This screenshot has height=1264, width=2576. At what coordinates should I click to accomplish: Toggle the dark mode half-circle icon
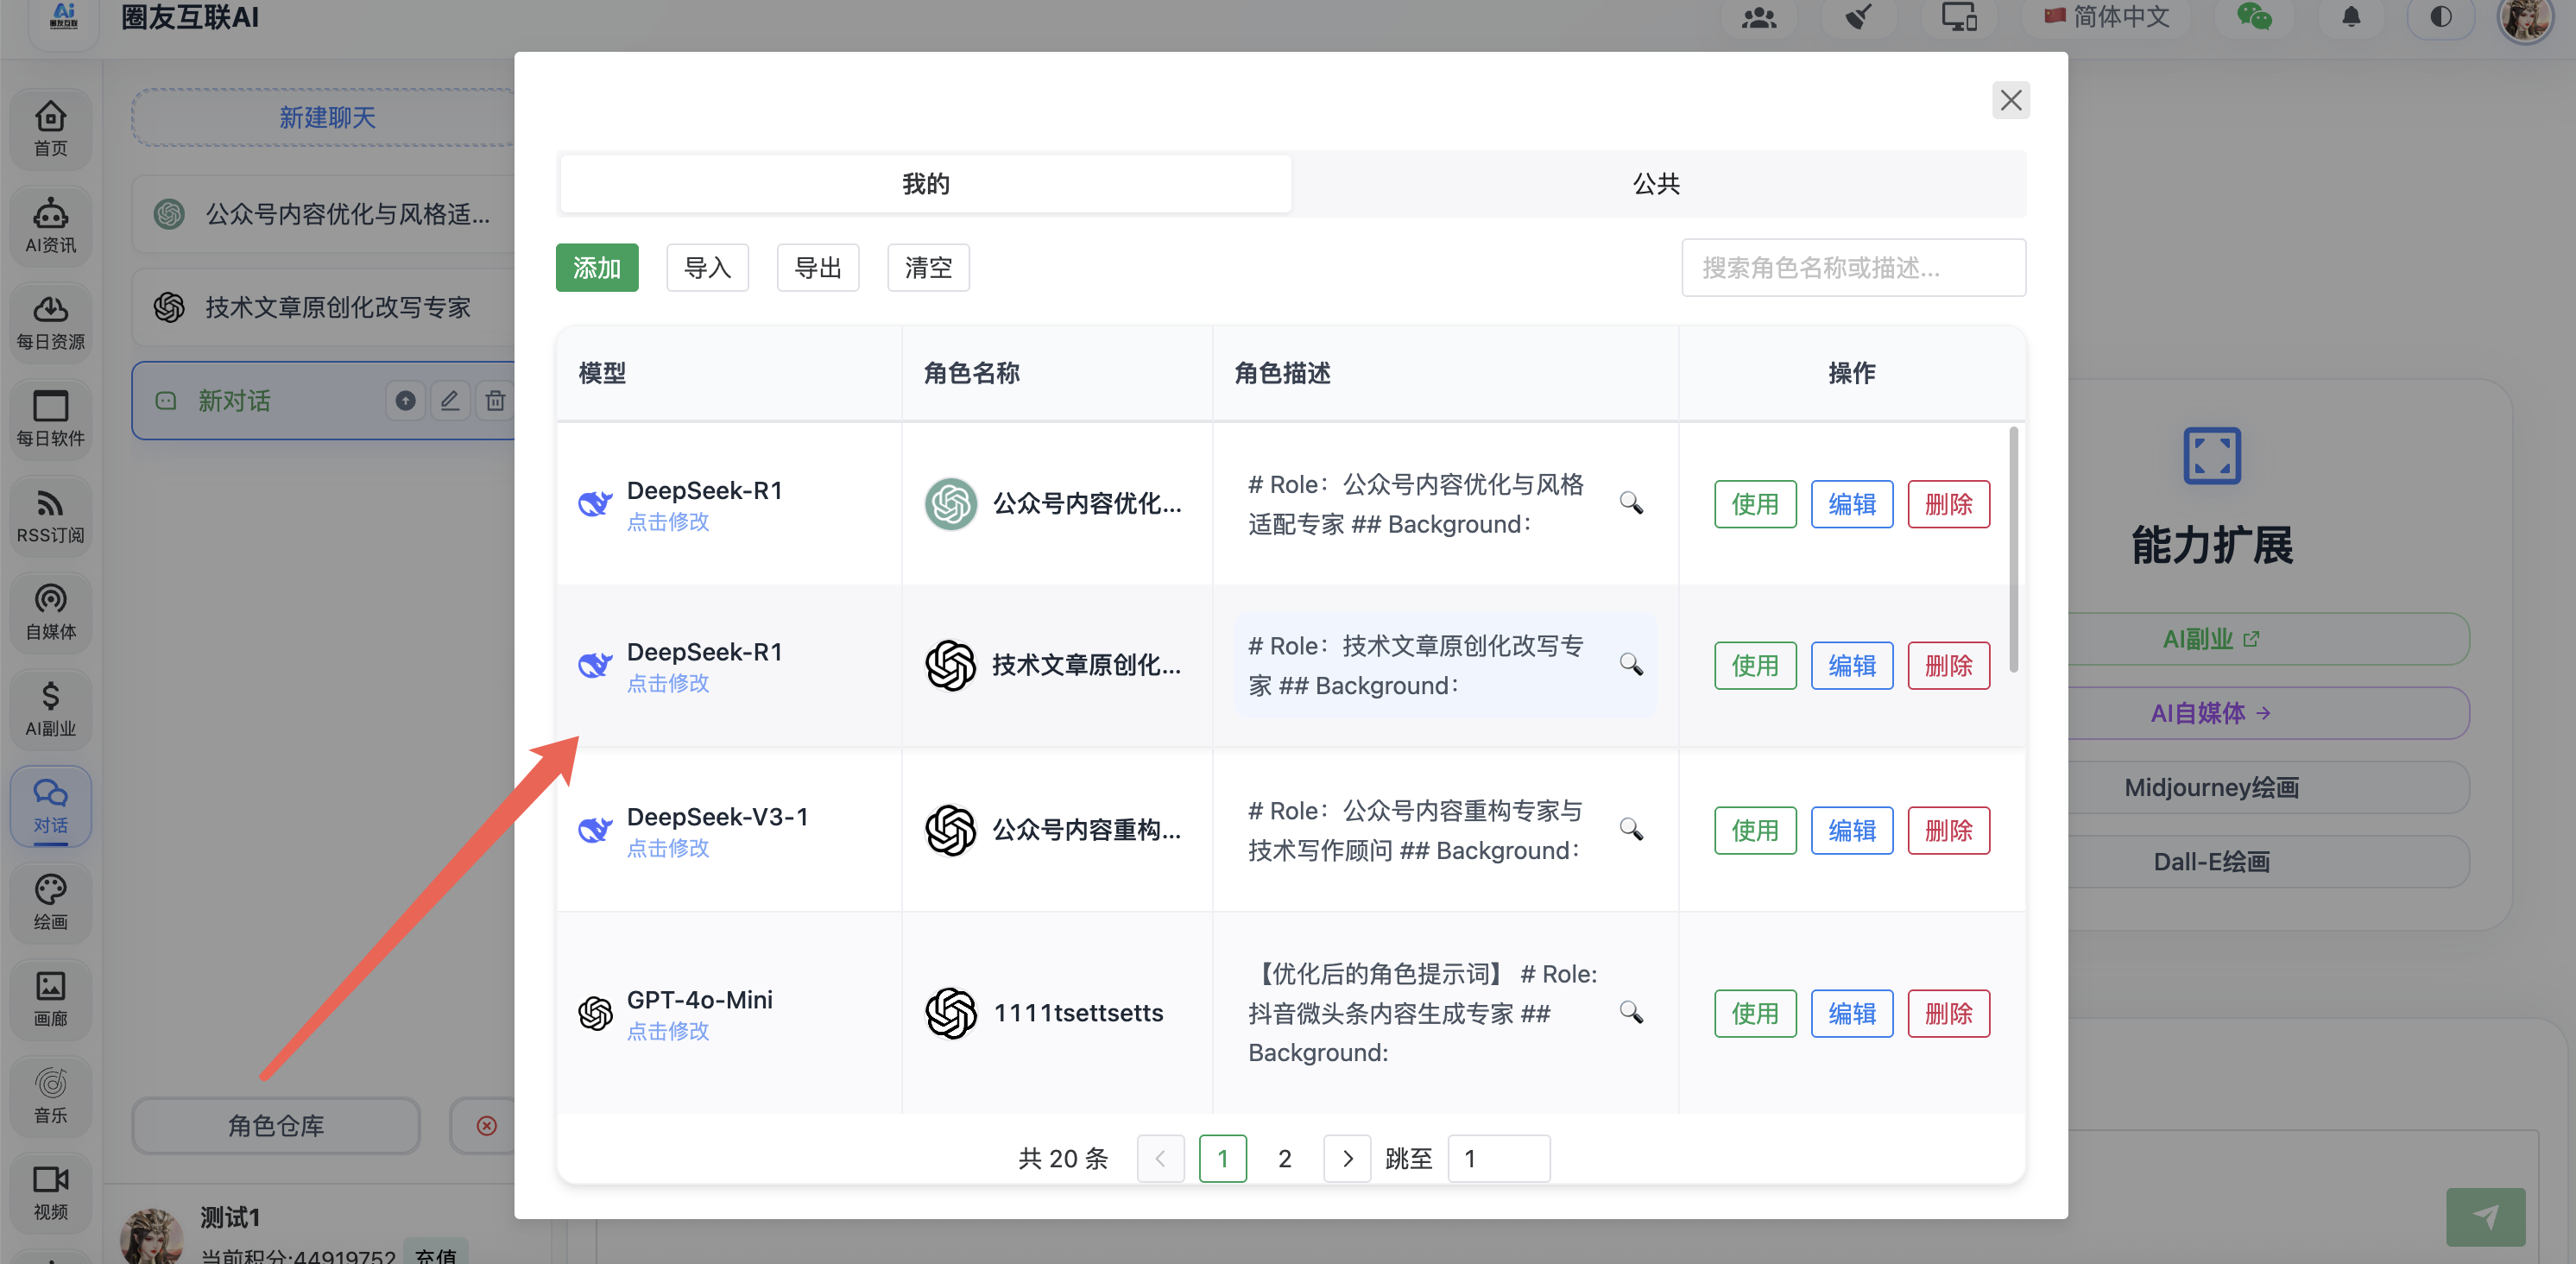(x=2441, y=17)
